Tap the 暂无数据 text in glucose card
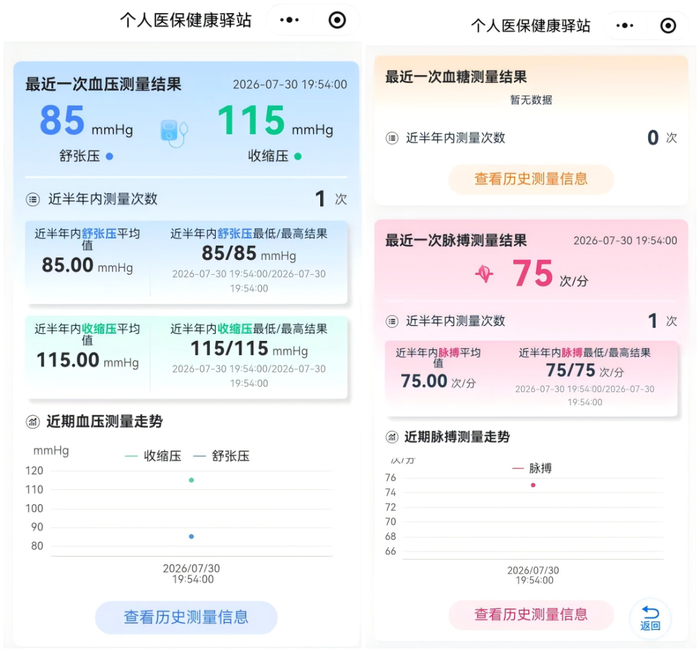 (531, 100)
